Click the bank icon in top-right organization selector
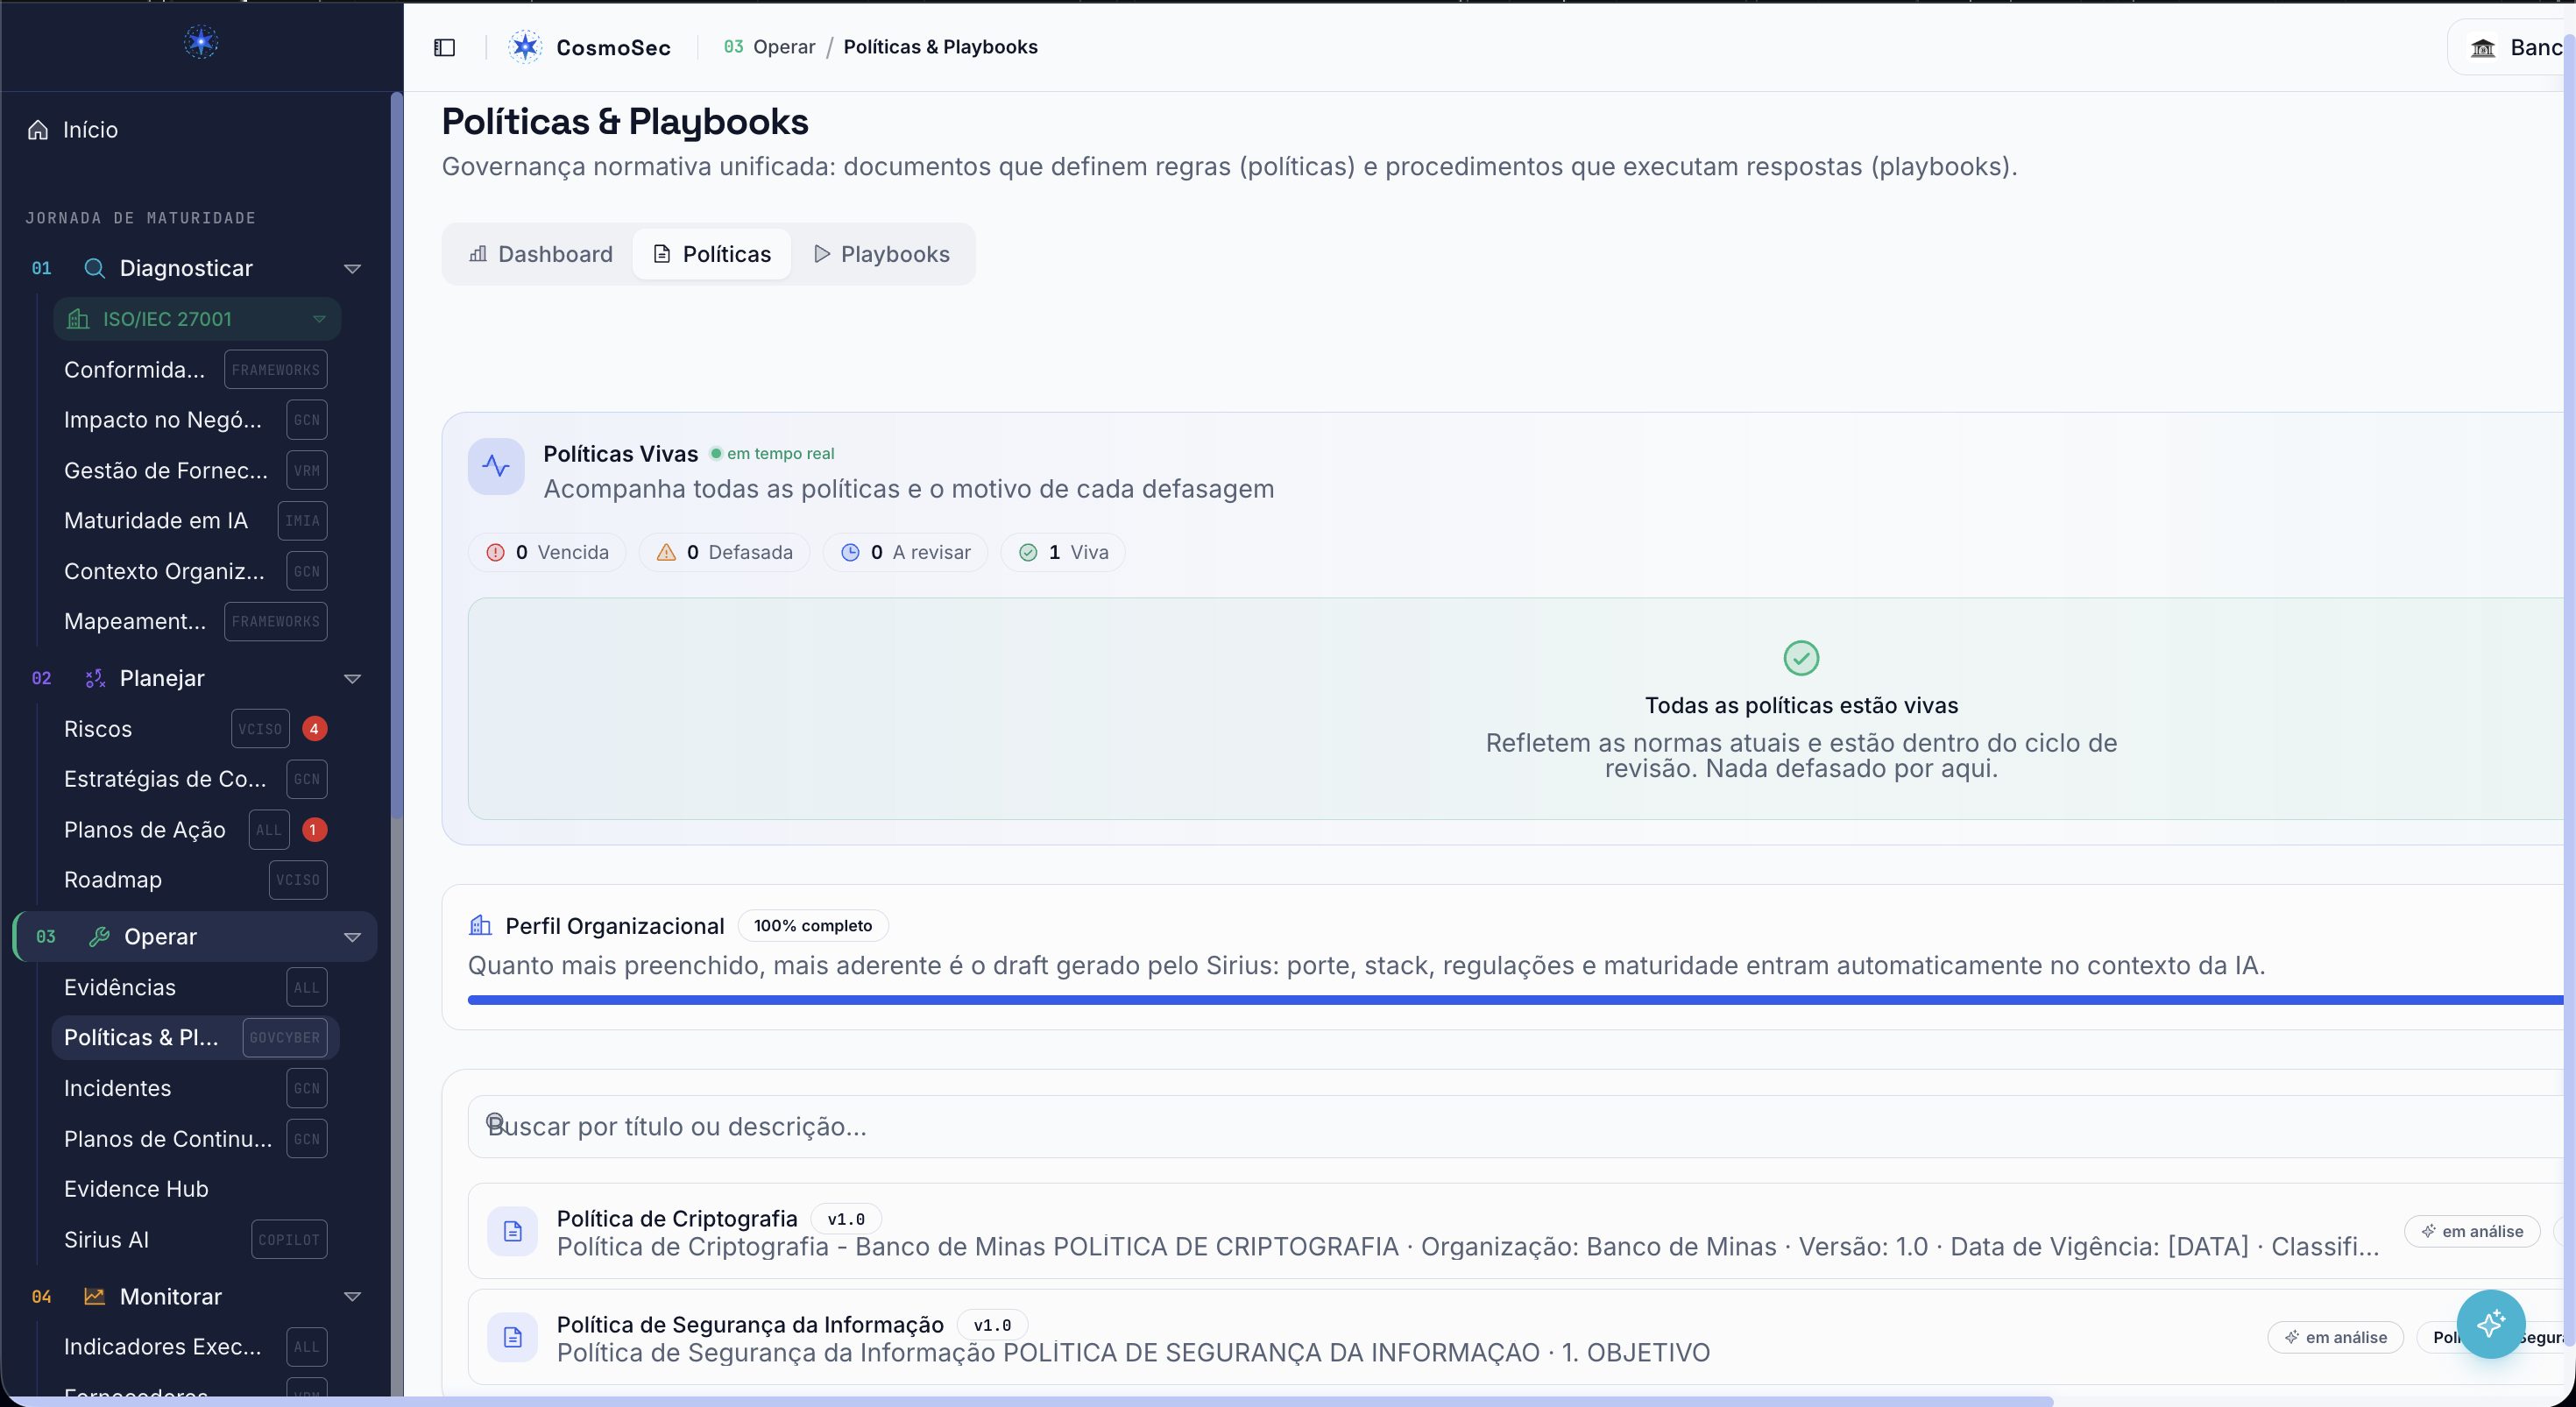Viewport: 2576px width, 1407px height. (2483, 47)
